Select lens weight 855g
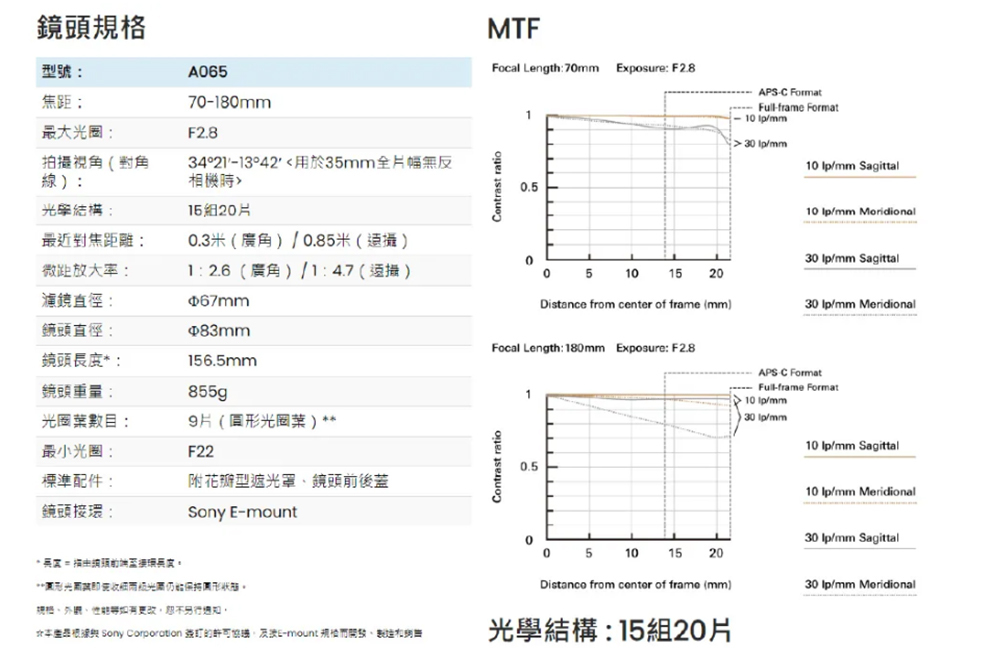Screen dimensions: 990x648 pos(208,392)
